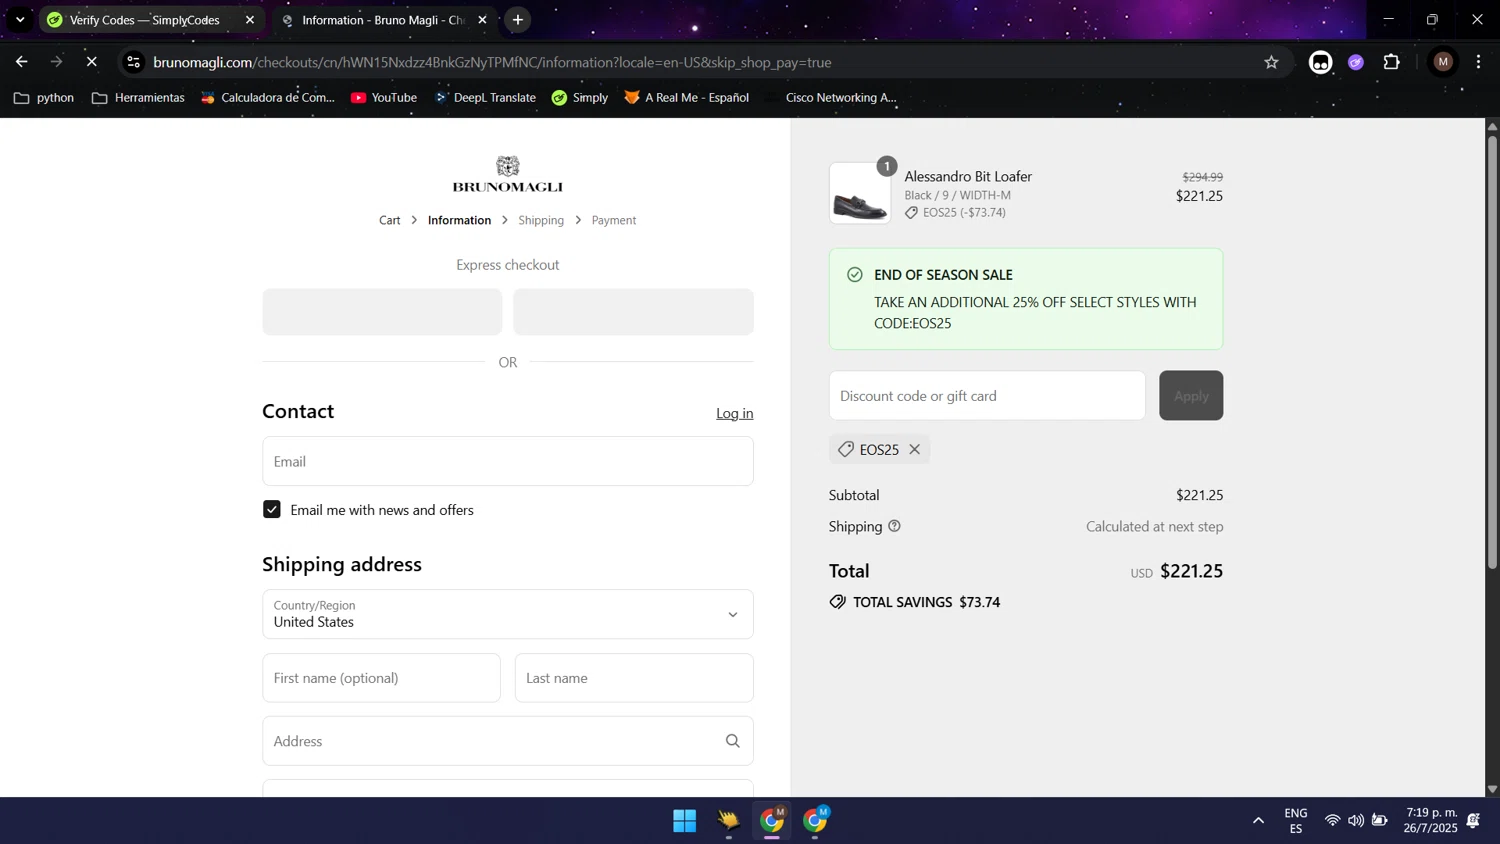Close the Verify Codes SimplyCodes tab
This screenshot has height=844, width=1500.
250,20
